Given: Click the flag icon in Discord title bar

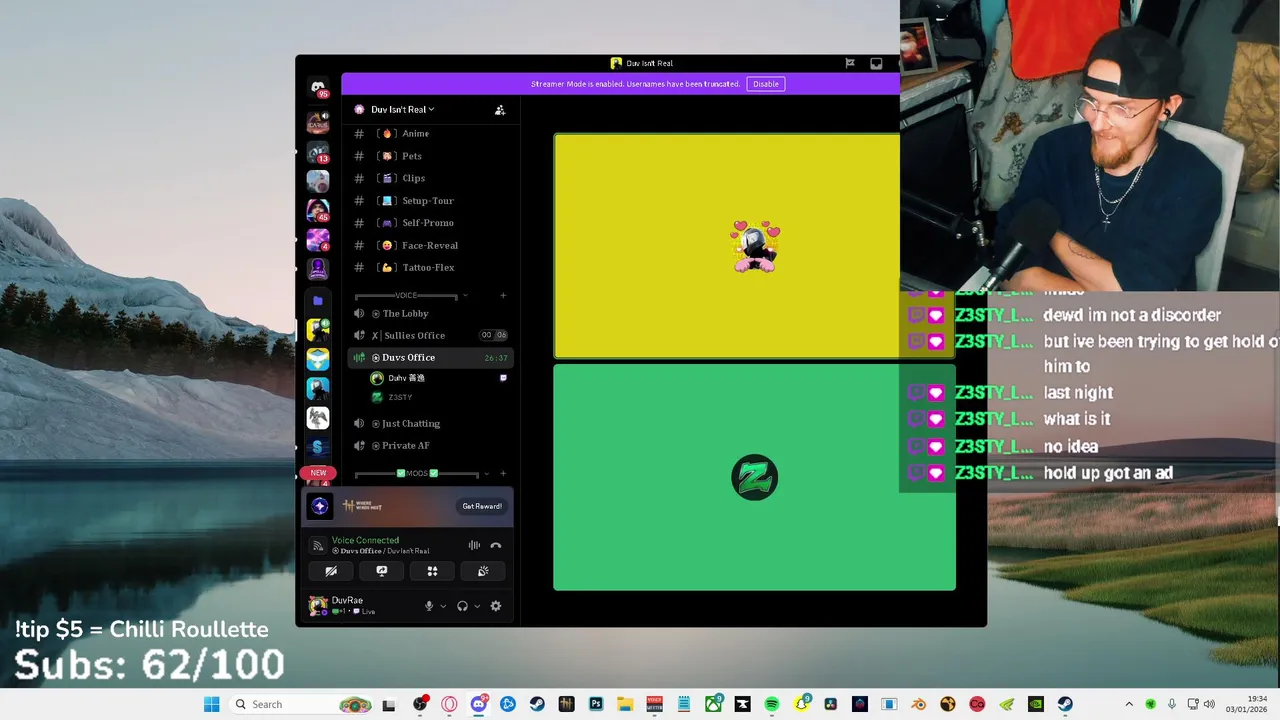Looking at the screenshot, I should [850, 63].
